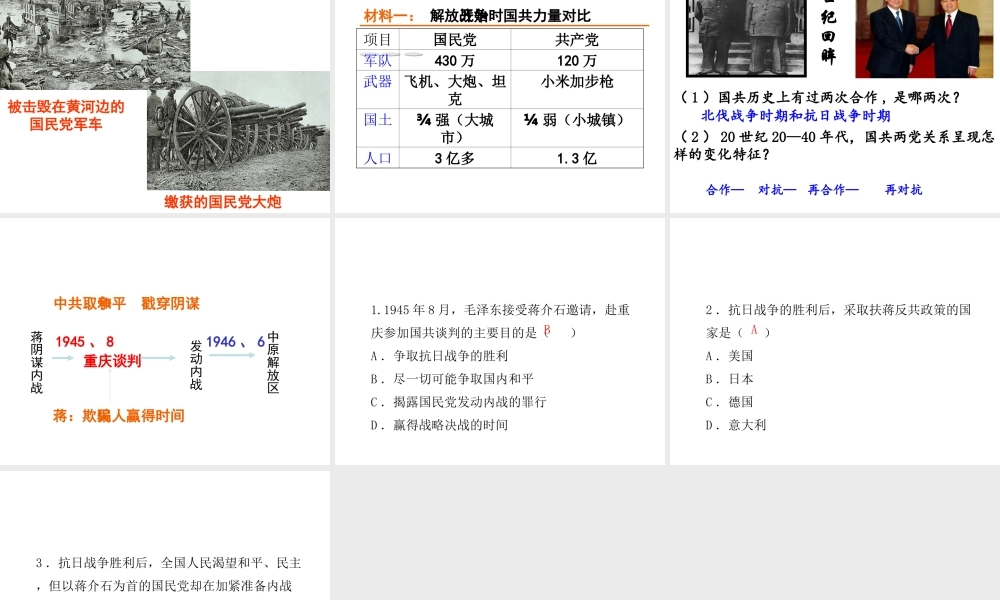Click option A 美国

[x=730, y=356]
